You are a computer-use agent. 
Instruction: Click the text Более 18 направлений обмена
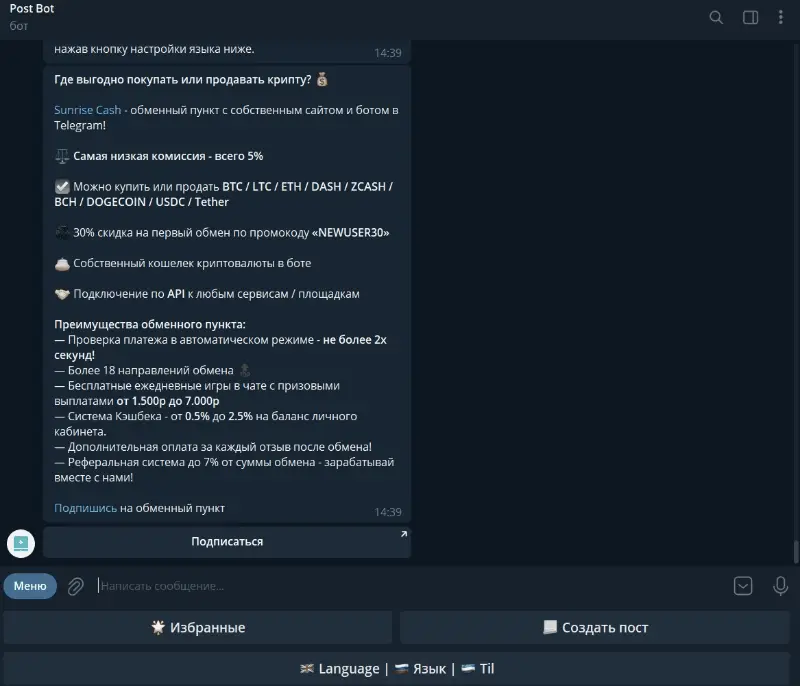(151, 370)
